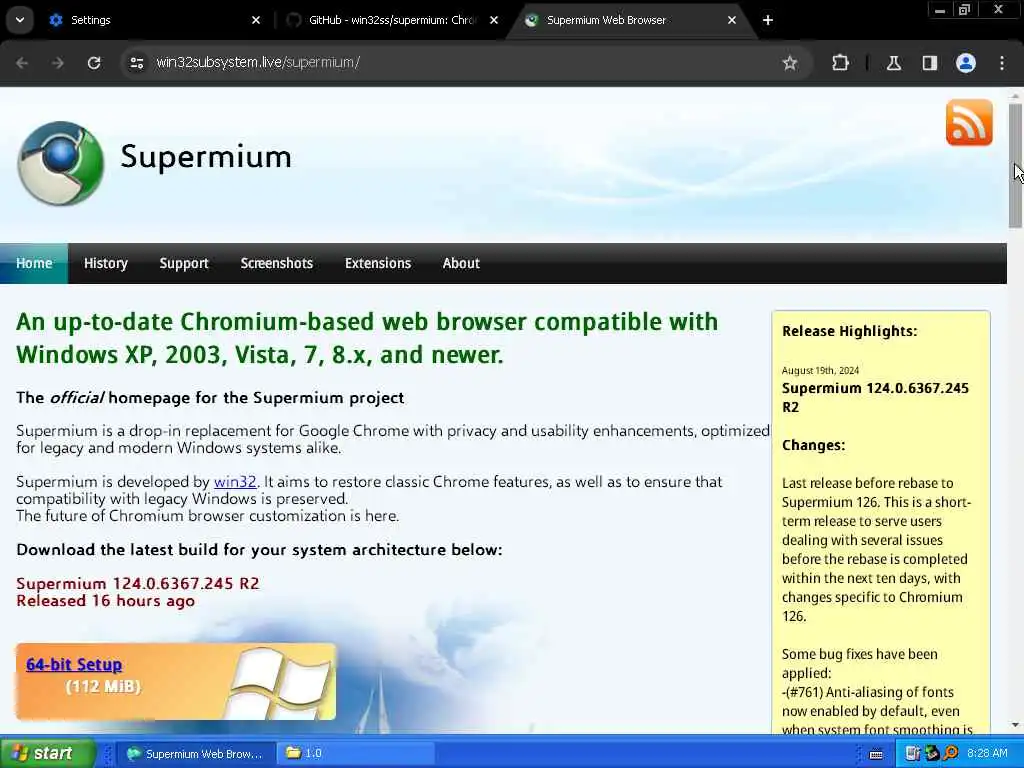Go forward with the arrow button
Viewport: 1024px width, 768px height.
pyautogui.click(x=57, y=63)
